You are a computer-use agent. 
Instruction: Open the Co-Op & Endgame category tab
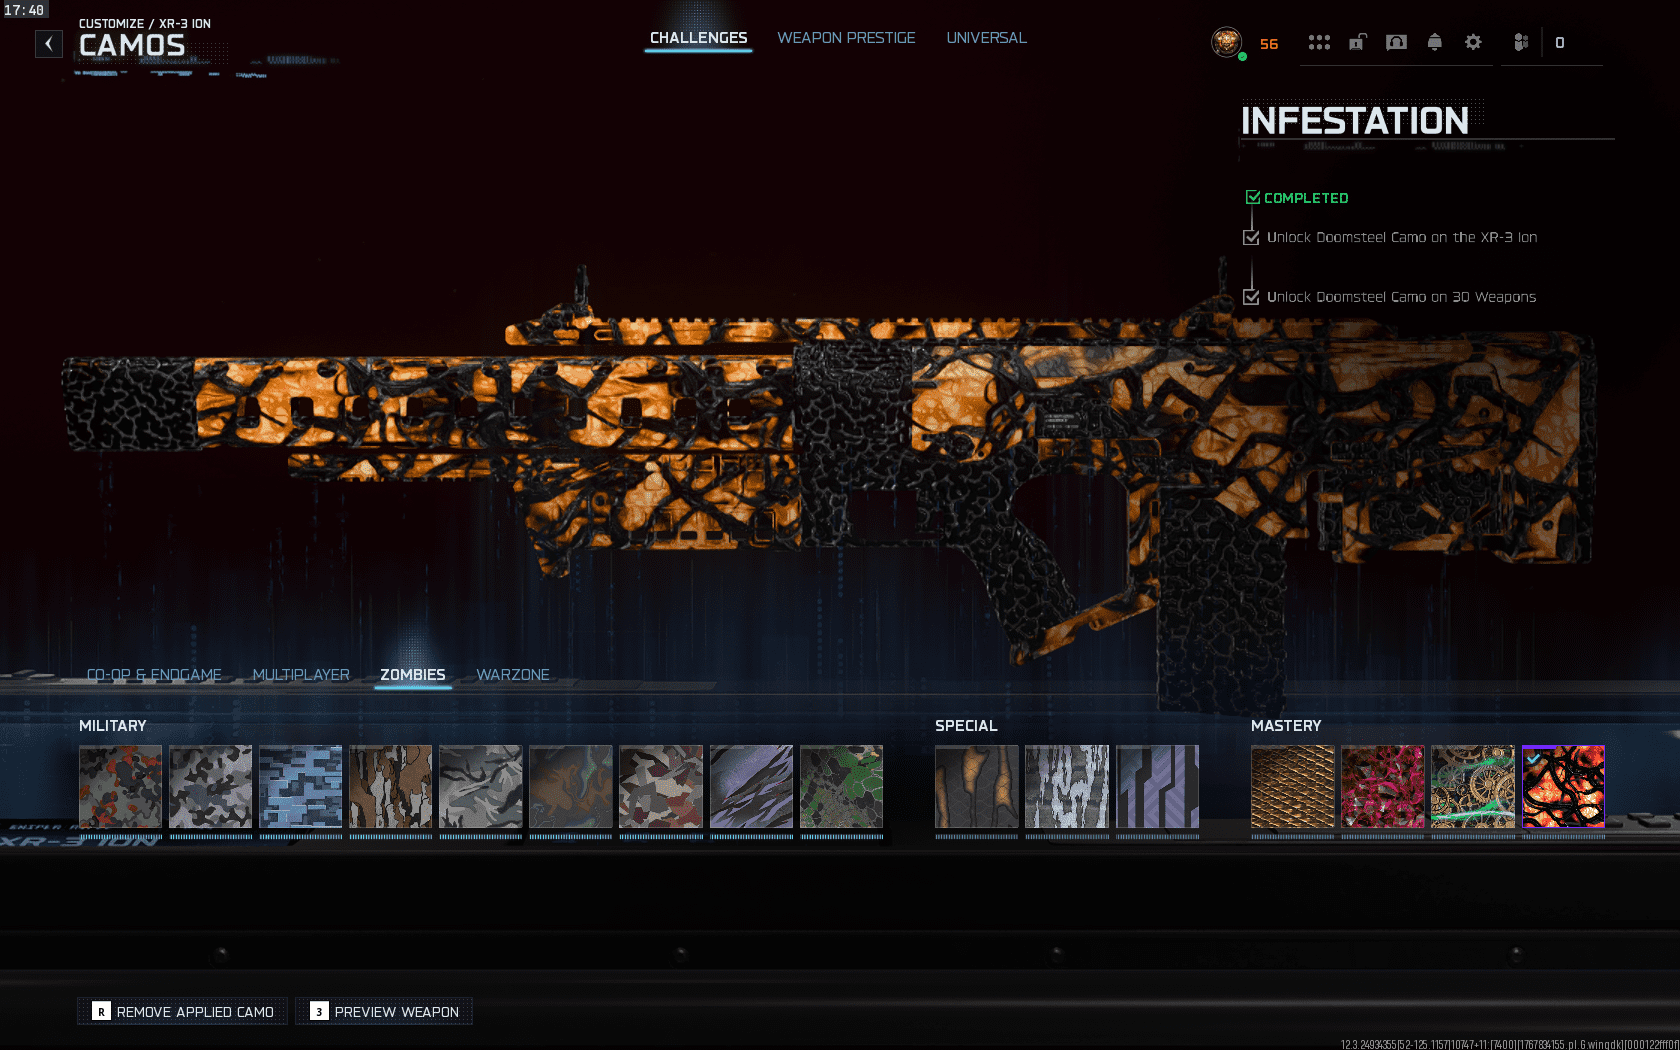click(x=154, y=675)
